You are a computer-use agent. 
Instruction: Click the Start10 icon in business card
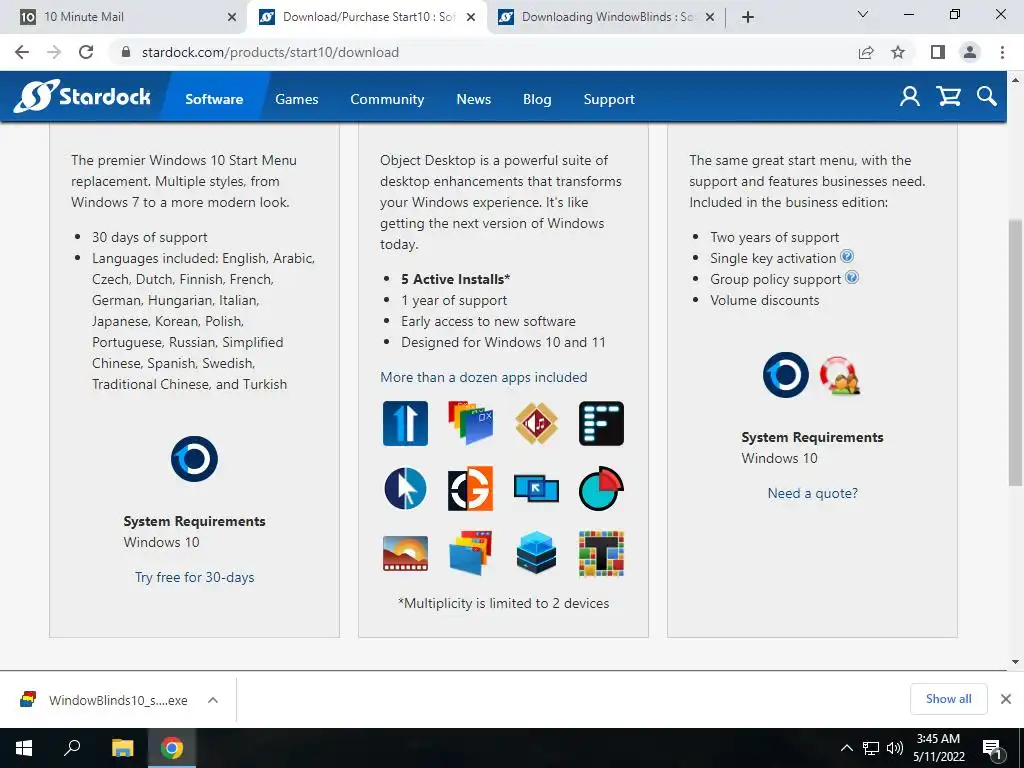pyautogui.click(x=786, y=375)
